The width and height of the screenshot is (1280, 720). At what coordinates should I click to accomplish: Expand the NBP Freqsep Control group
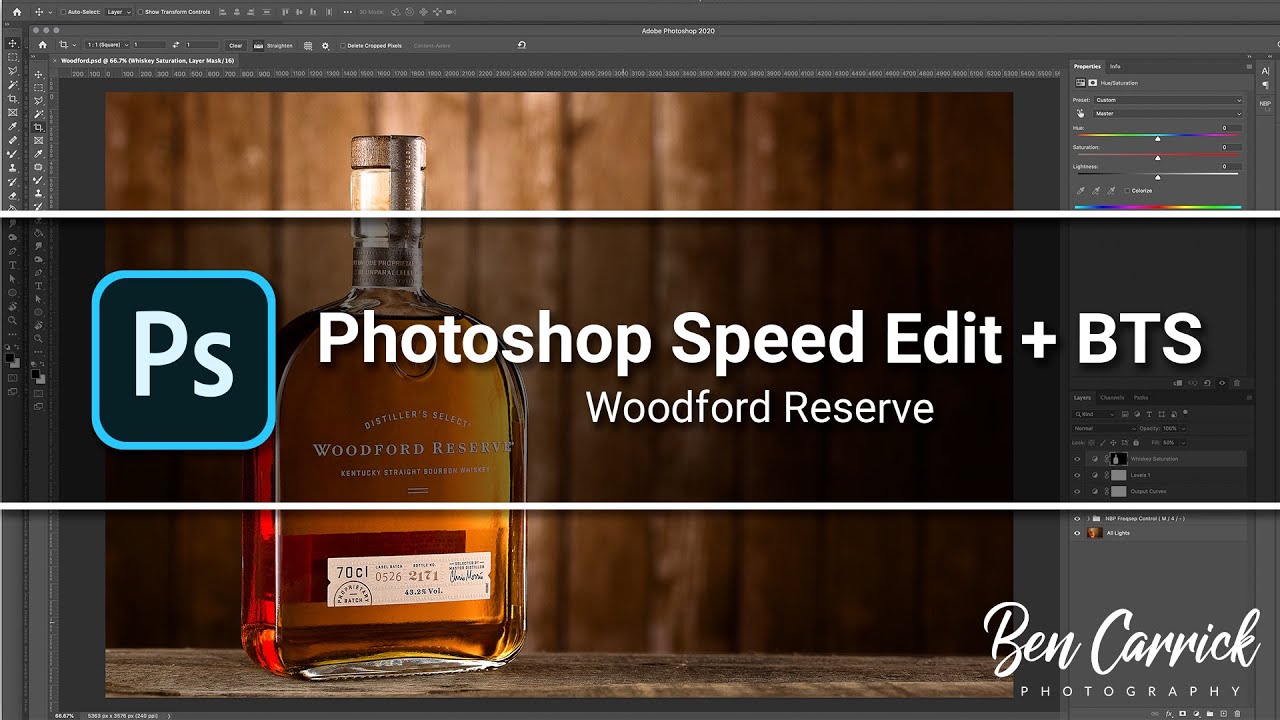[1088, 519]
